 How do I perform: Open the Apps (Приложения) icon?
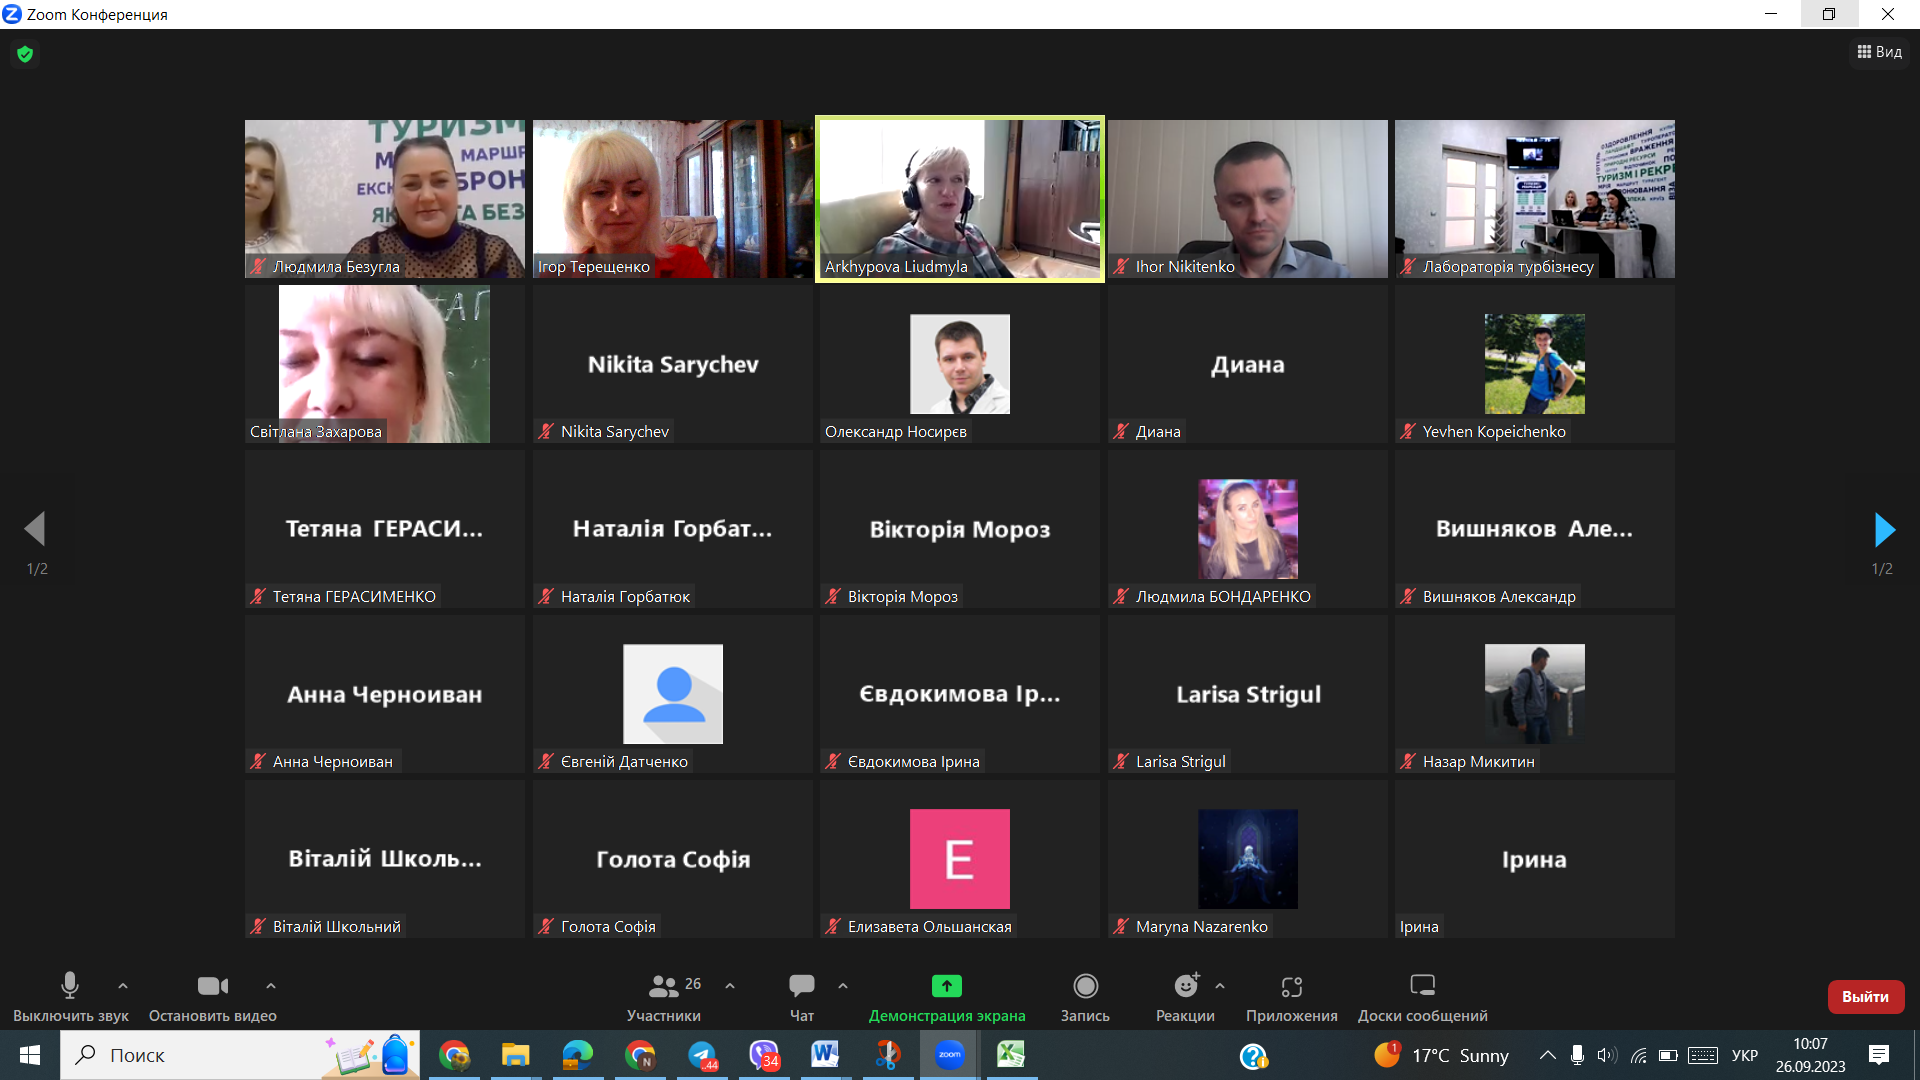click(x=1291, y=986)
